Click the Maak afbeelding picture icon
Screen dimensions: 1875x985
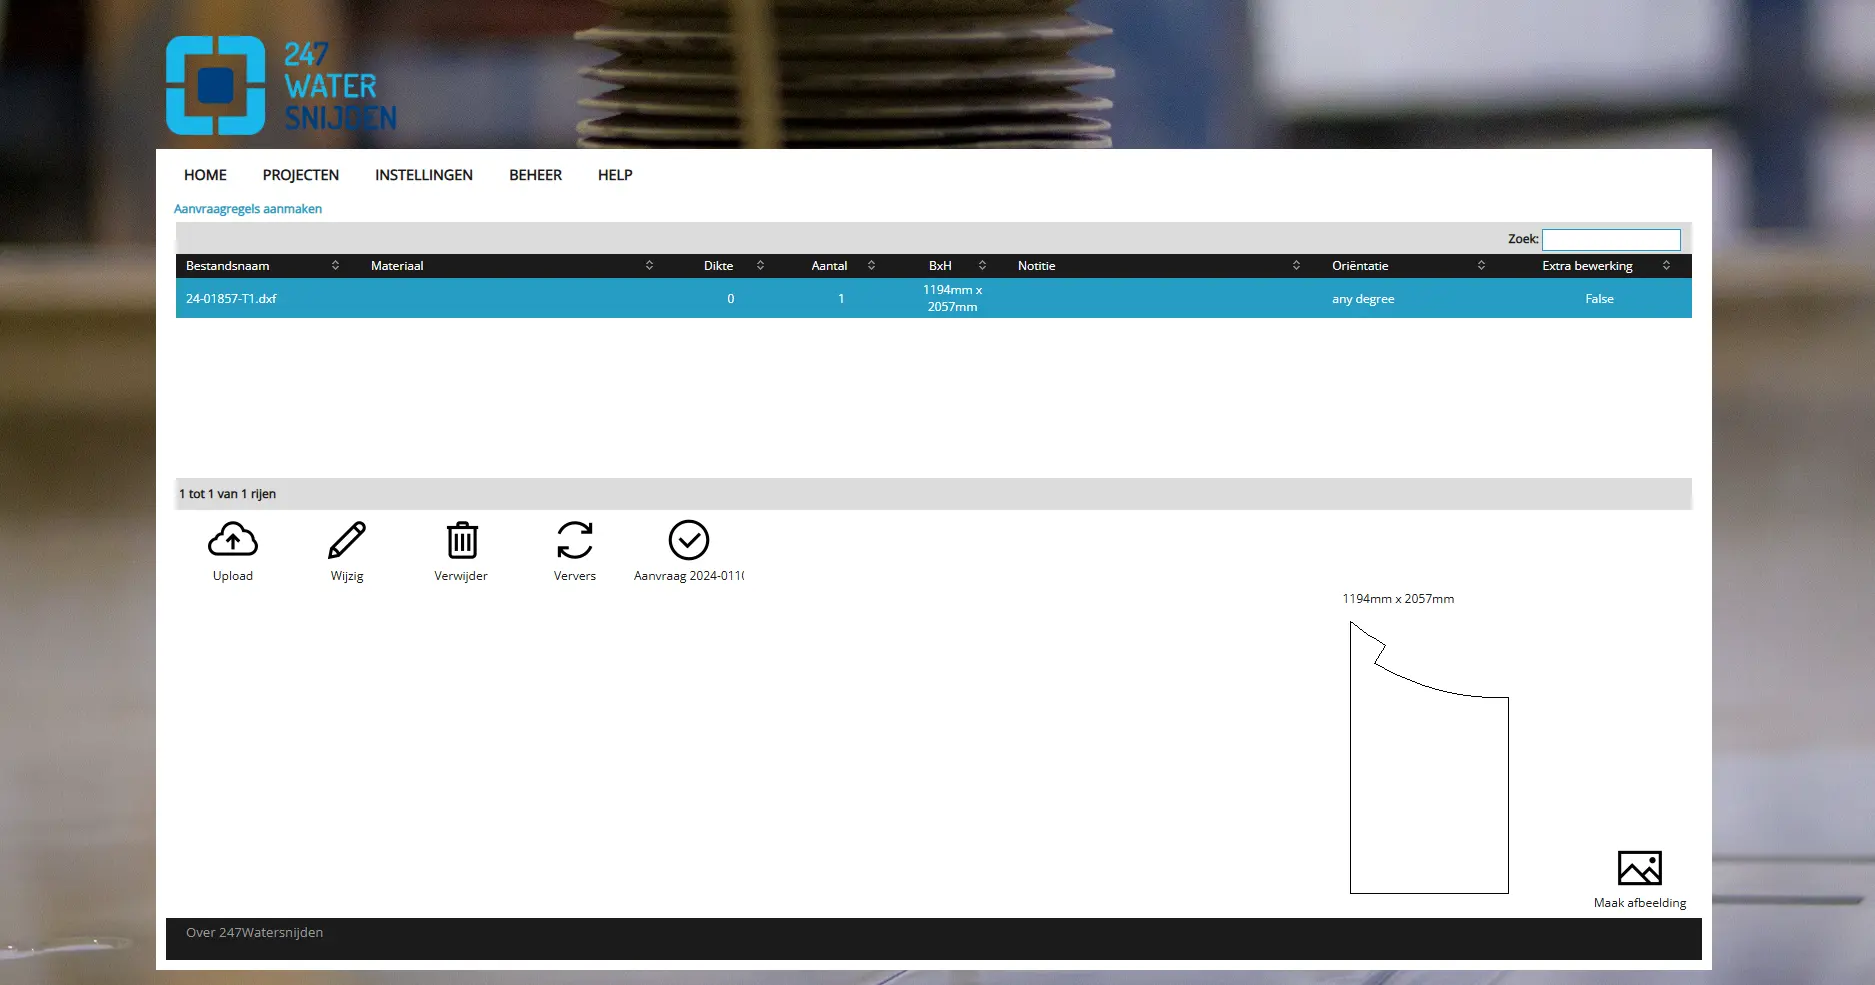tap(1640, 868)
